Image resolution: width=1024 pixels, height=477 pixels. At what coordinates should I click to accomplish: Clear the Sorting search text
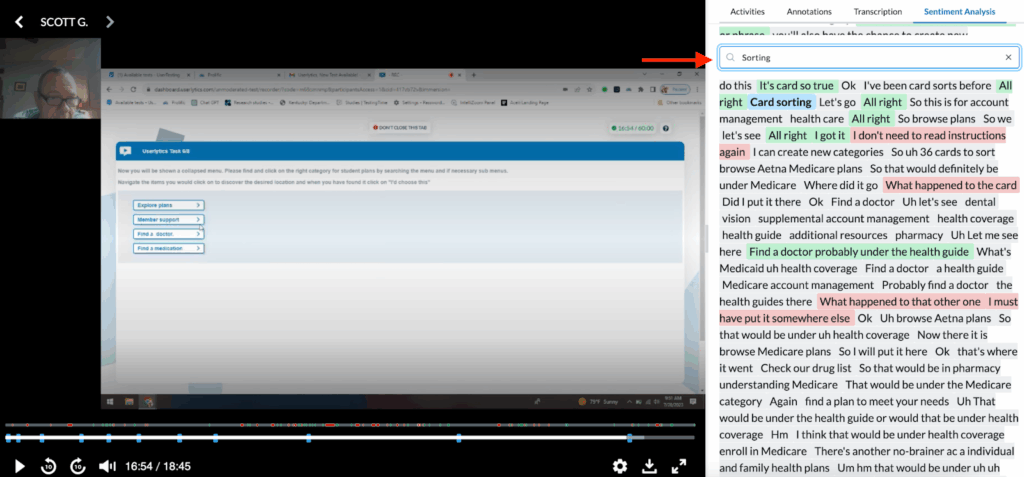tap(1008, 58)
